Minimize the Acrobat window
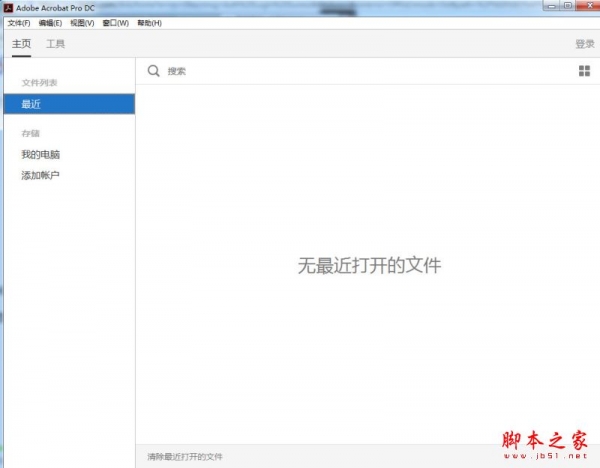 coord(551,6)
